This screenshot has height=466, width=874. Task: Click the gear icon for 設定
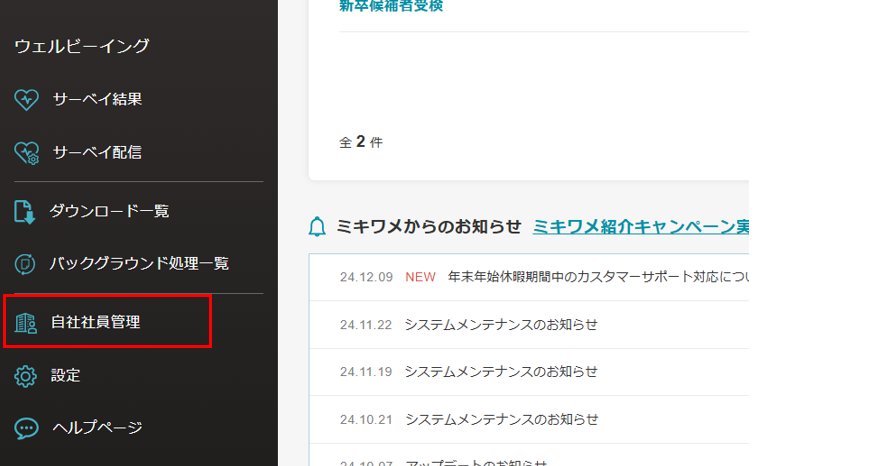point(25,376)
